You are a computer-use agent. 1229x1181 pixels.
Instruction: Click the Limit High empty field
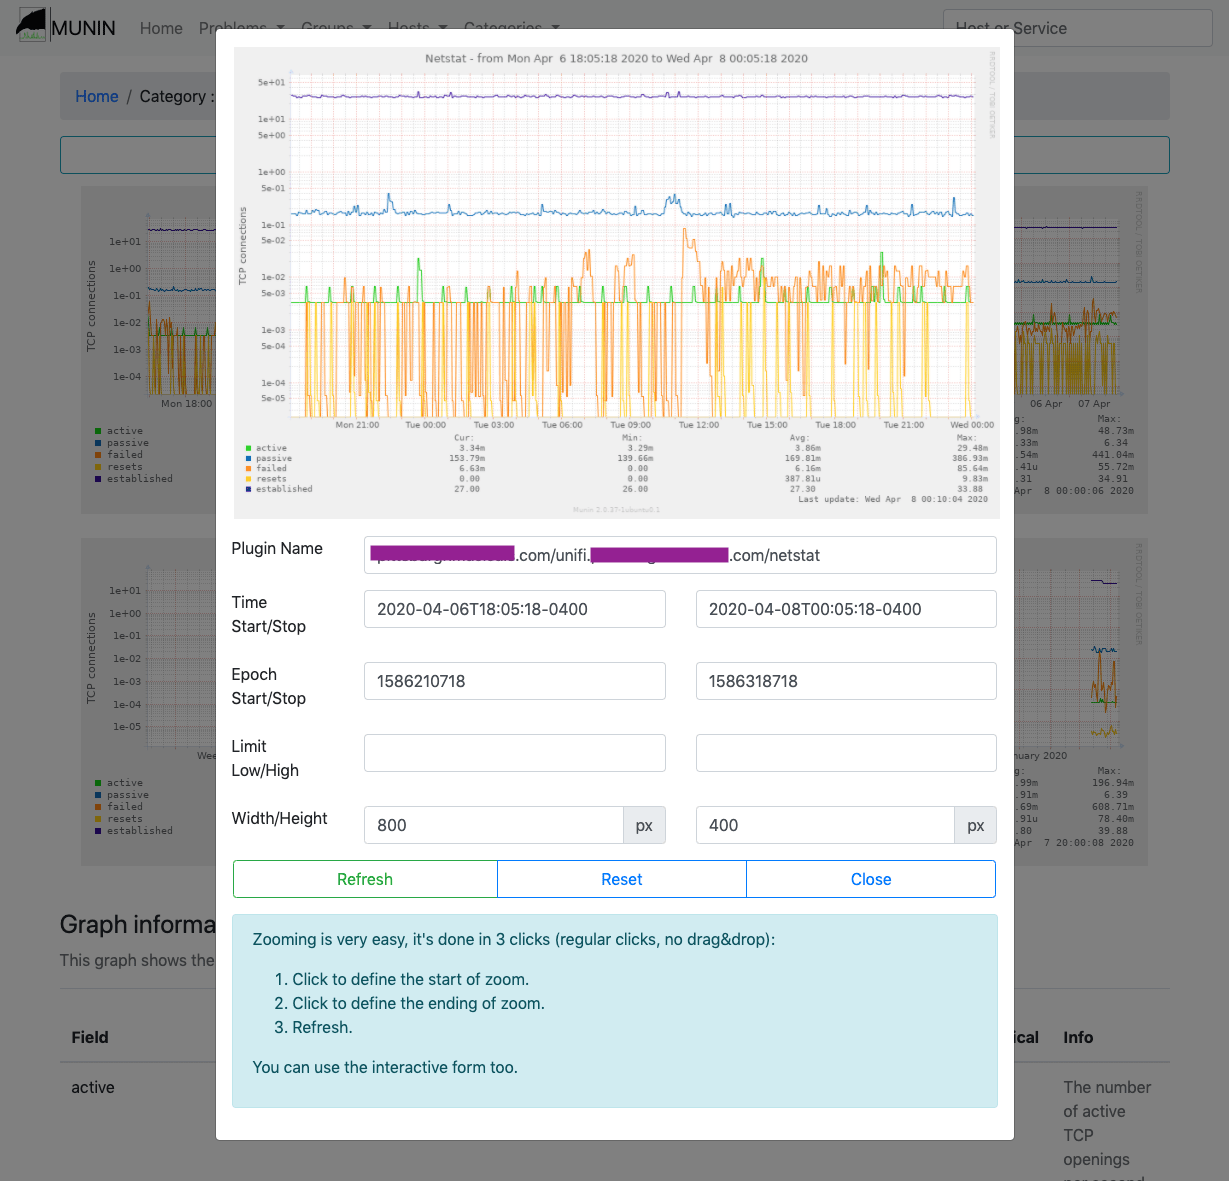tap(845, 753)
